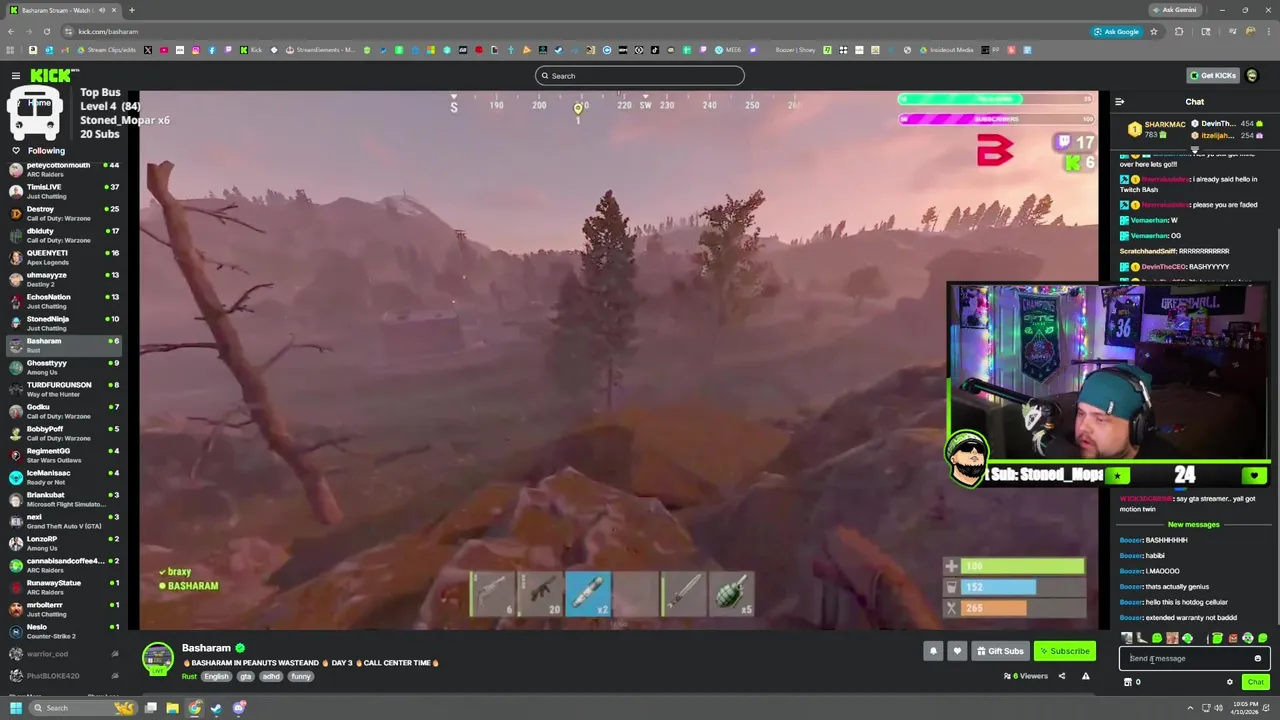The width and height of the screenshot is (1280, 720).
Task: Open StonedNinja channel in sidebar
Action: tap(63, 323)
